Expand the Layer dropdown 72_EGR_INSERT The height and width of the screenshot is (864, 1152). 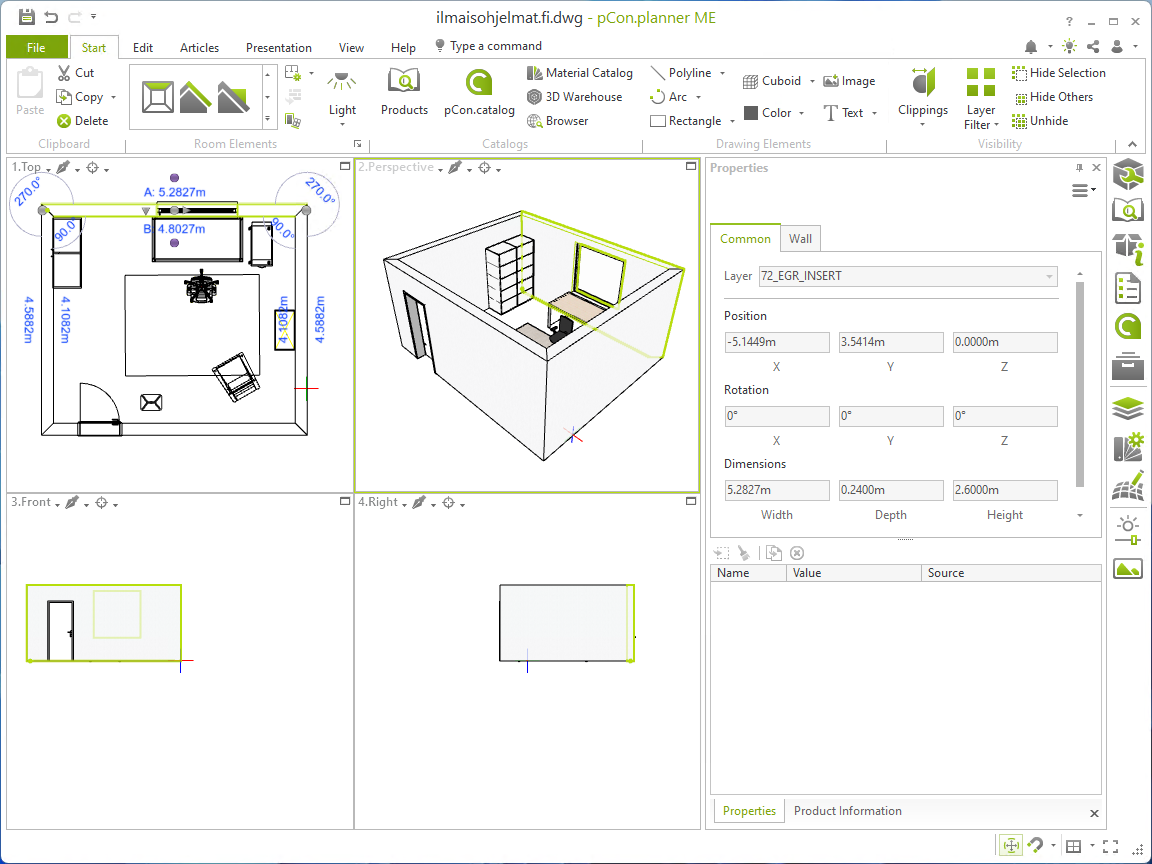point(1049,276)
